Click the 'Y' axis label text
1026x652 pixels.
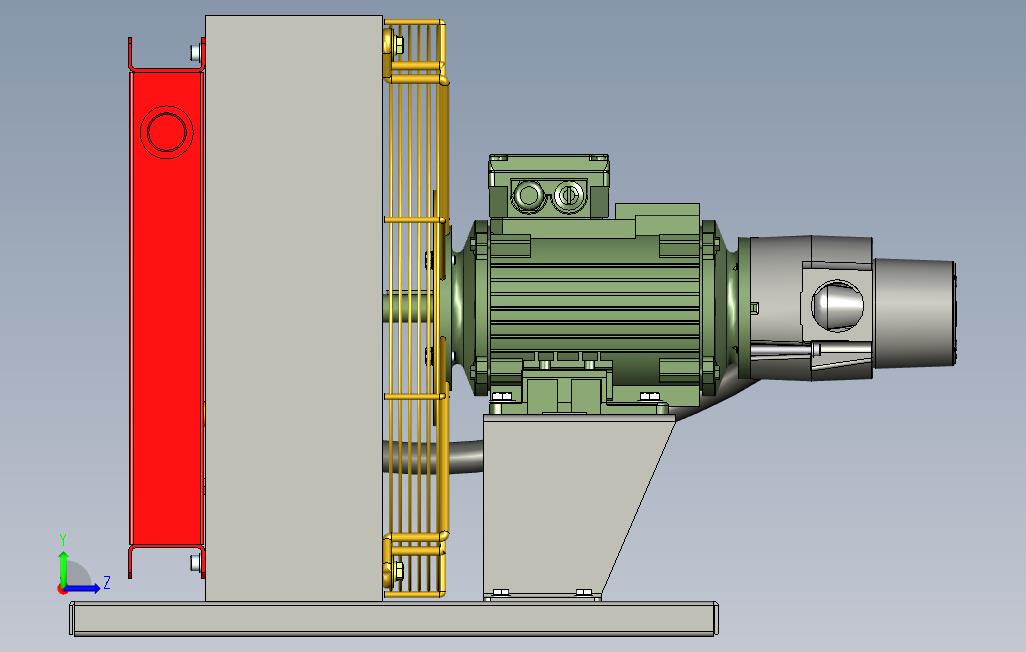[63, 540]
